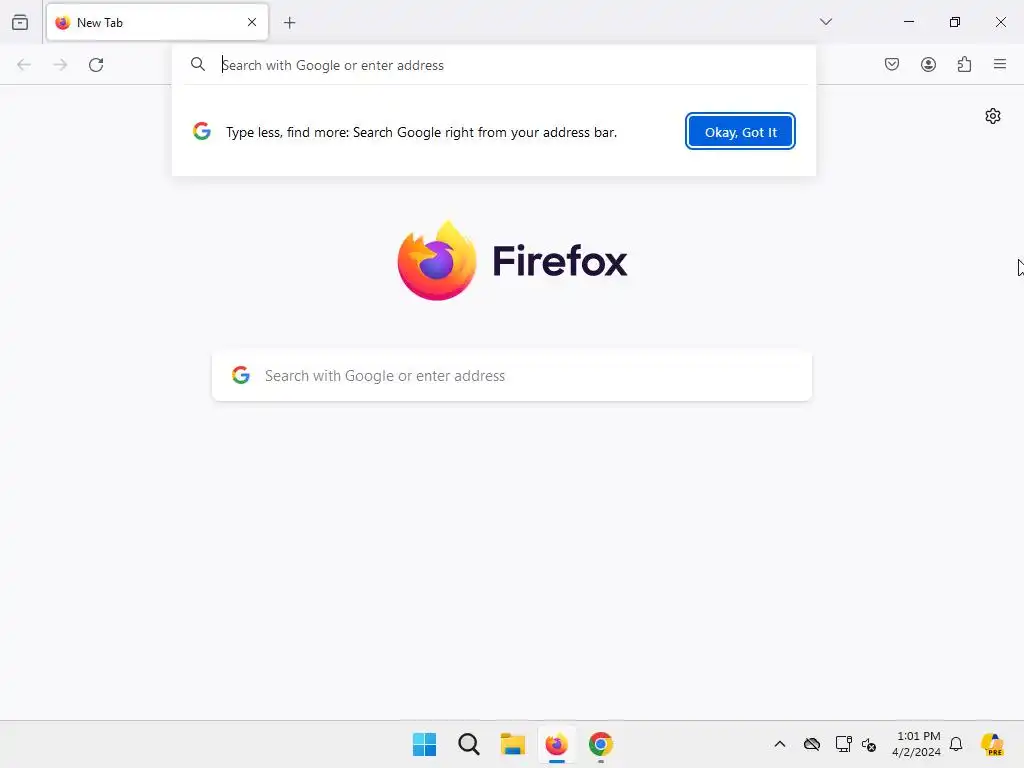Open the Extensions panel

[964, 64]
